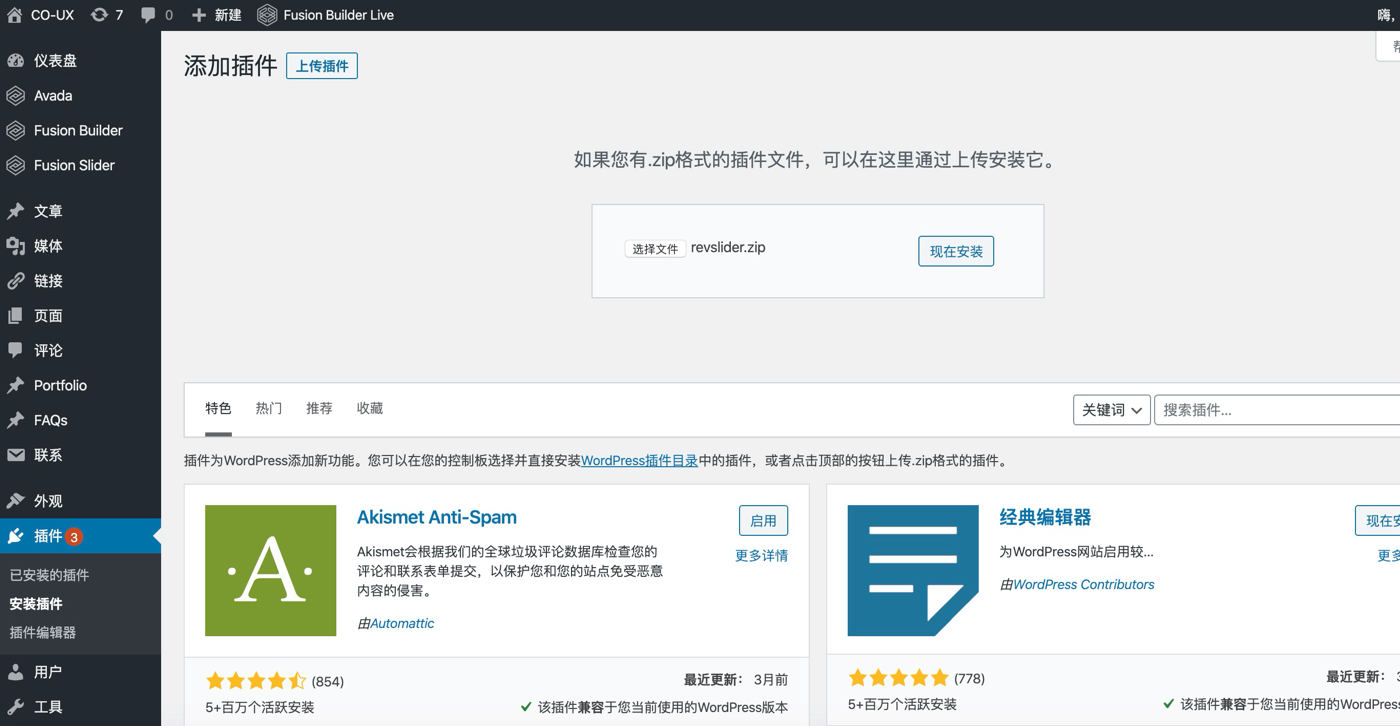The width and height of the screenshot is (1400, 726).
Task: Click the 文章 pushpin icon
Action: 15,211
